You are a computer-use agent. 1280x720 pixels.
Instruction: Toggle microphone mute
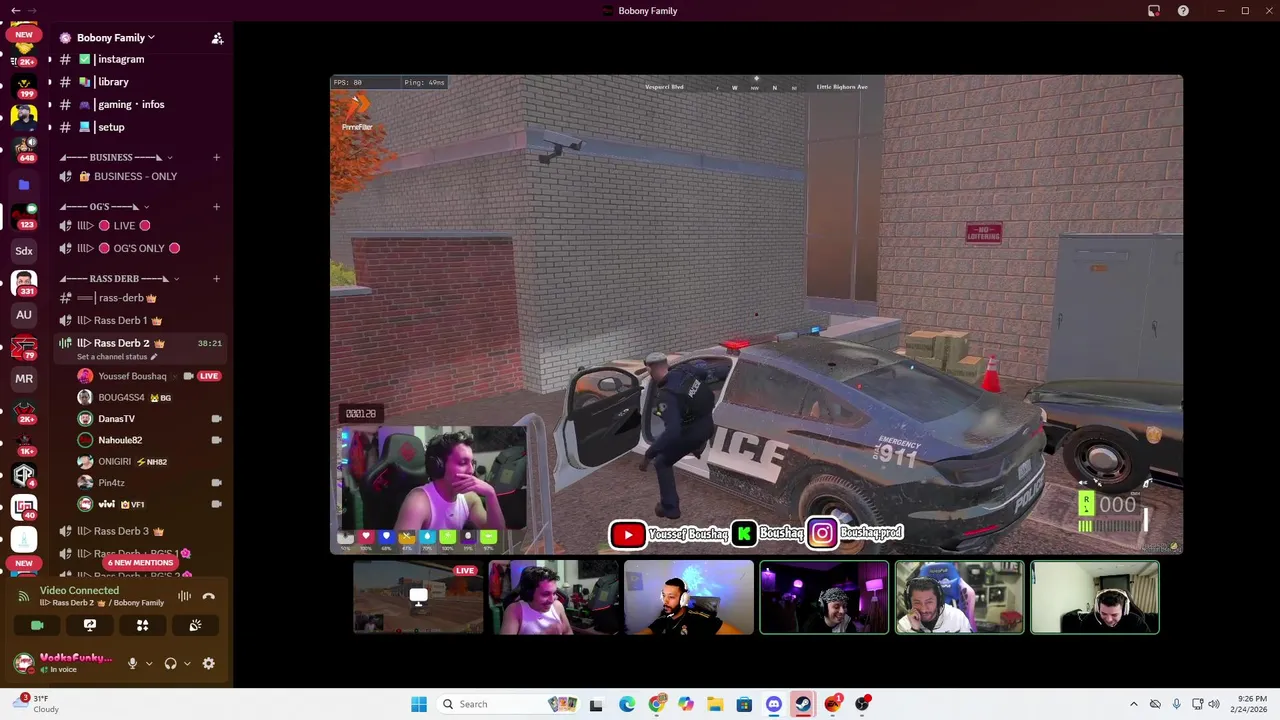[132, 663]
